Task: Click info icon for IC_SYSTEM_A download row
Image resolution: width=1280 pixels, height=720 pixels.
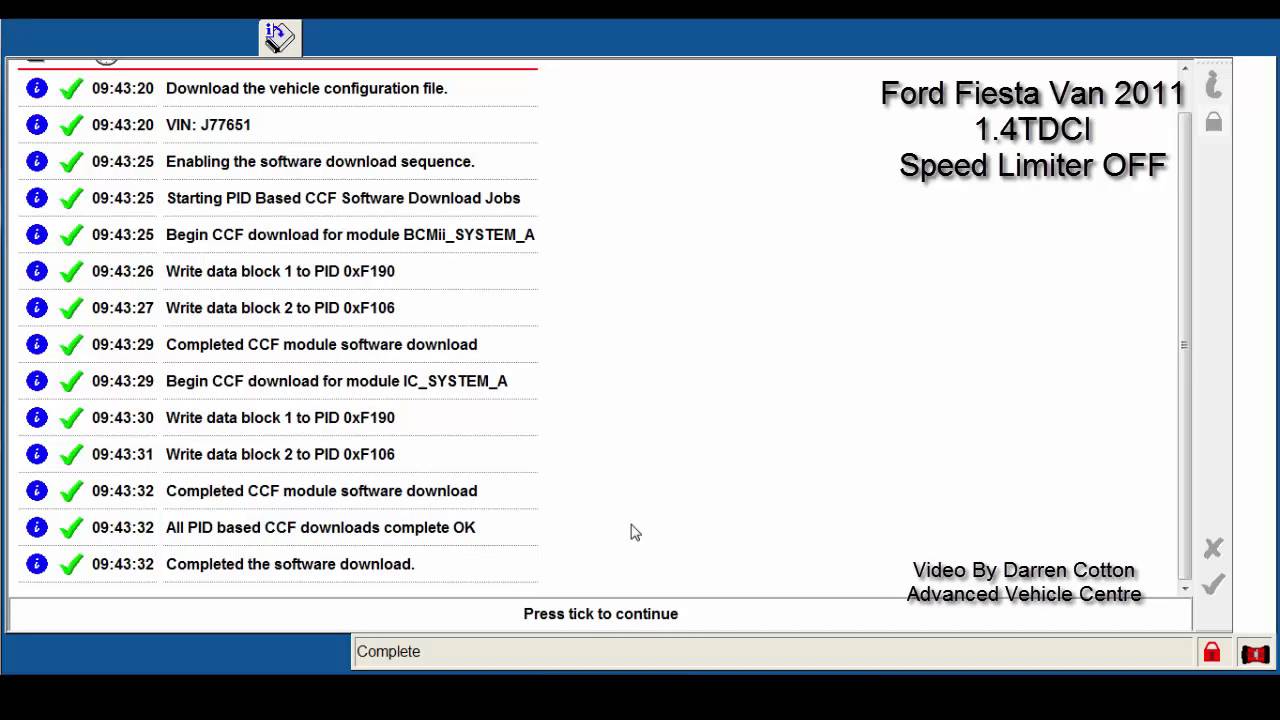Action: [37, 381]
